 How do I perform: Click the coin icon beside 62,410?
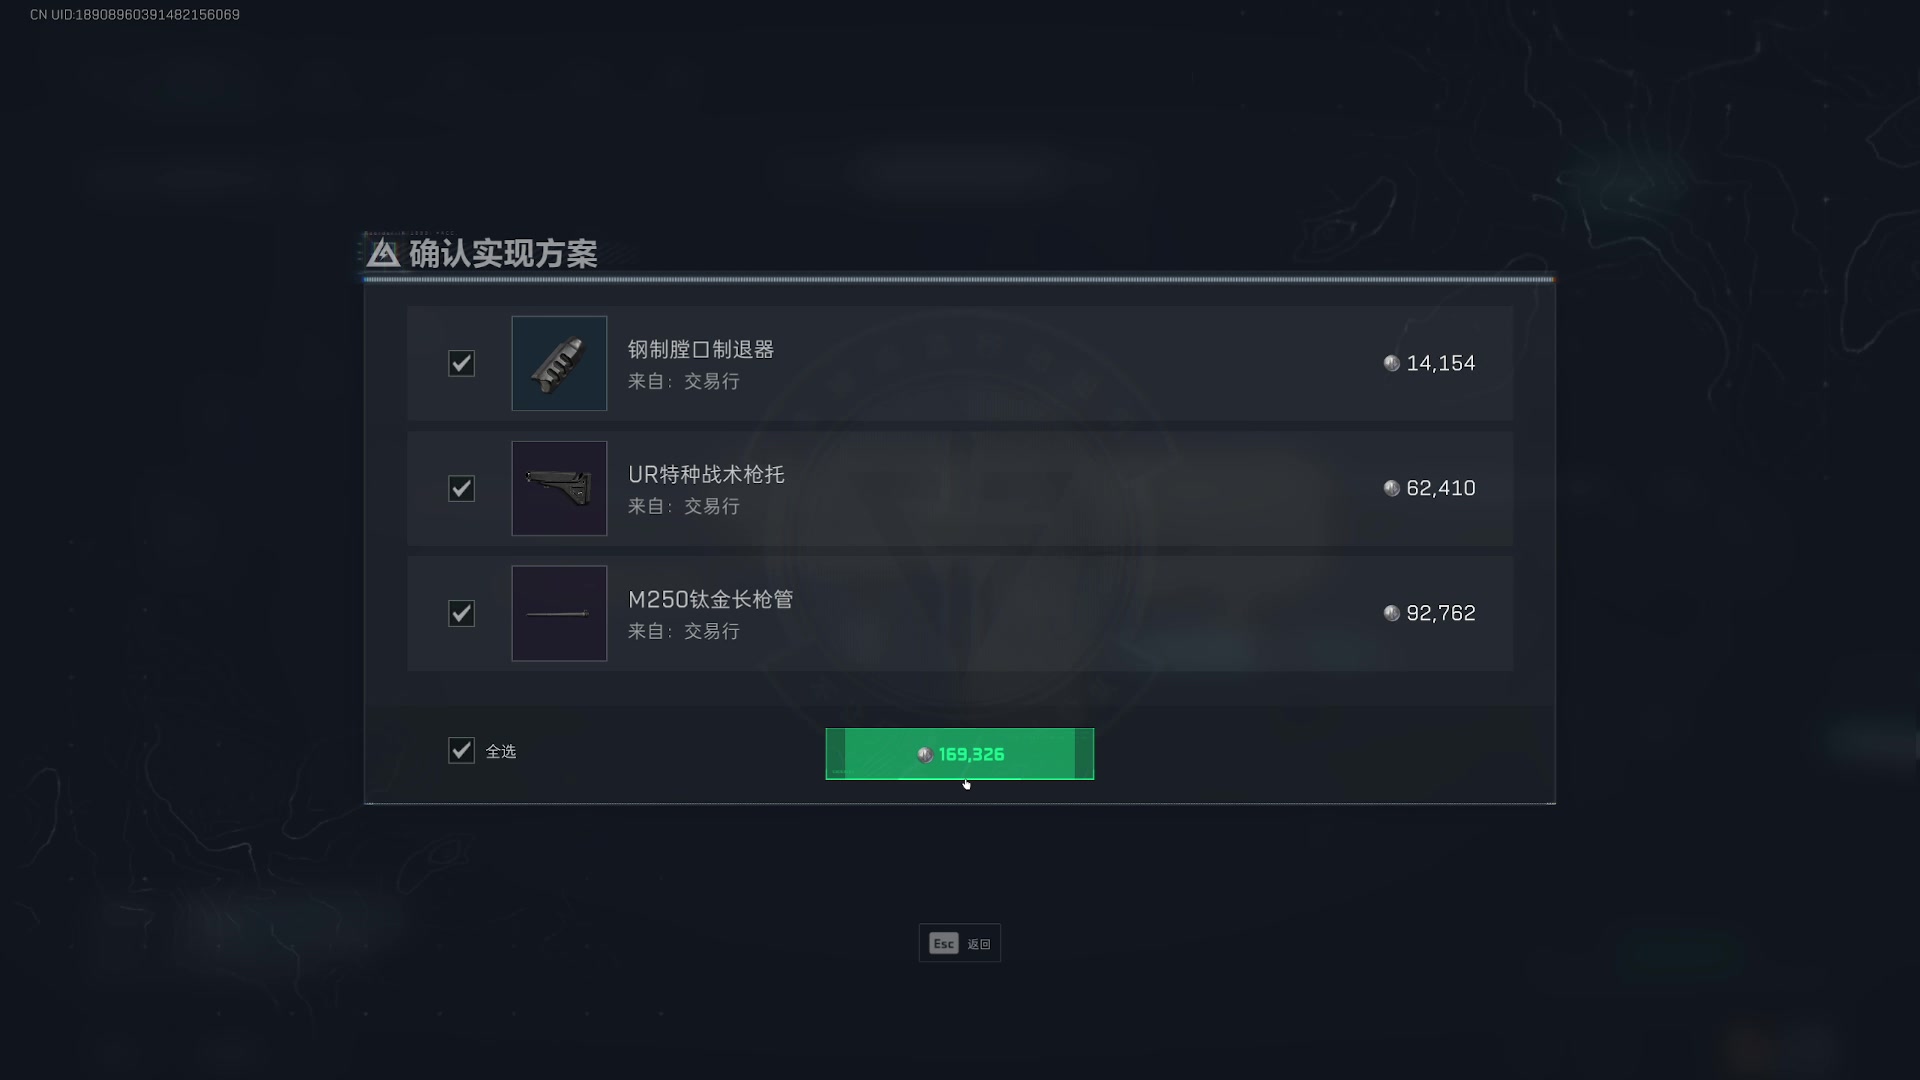point(1391,488)
